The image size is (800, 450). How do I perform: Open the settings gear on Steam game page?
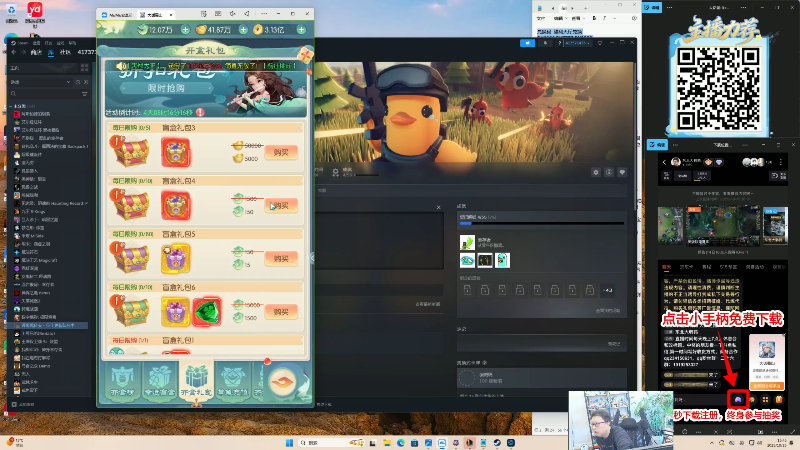click(x=595, y=172)
